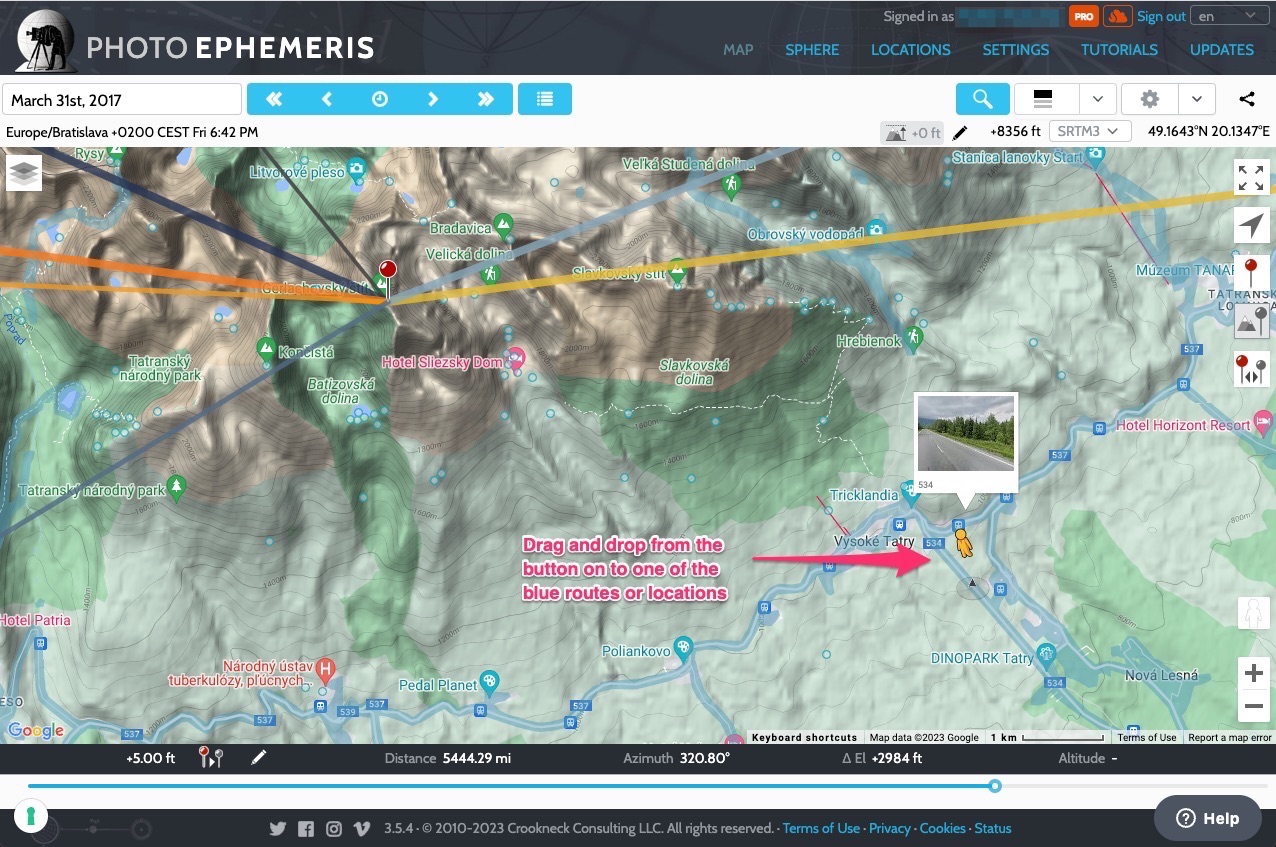The height and width of the screenshot is (847, 1276).
Task: Enter fullscreen map view
Action: coord(1251,178)
